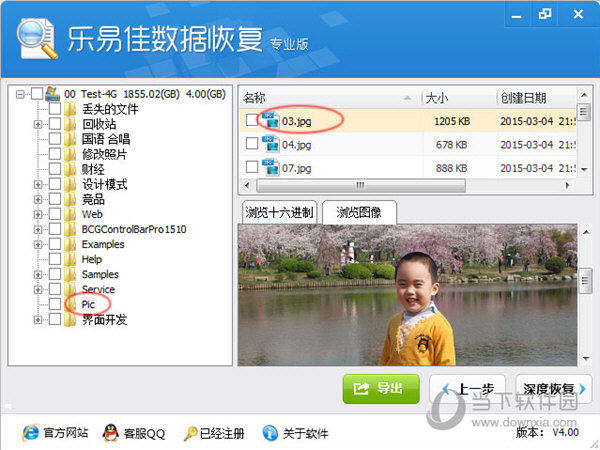
Task: Select the Pic folder in tree
Action: [x=88, y=304]
